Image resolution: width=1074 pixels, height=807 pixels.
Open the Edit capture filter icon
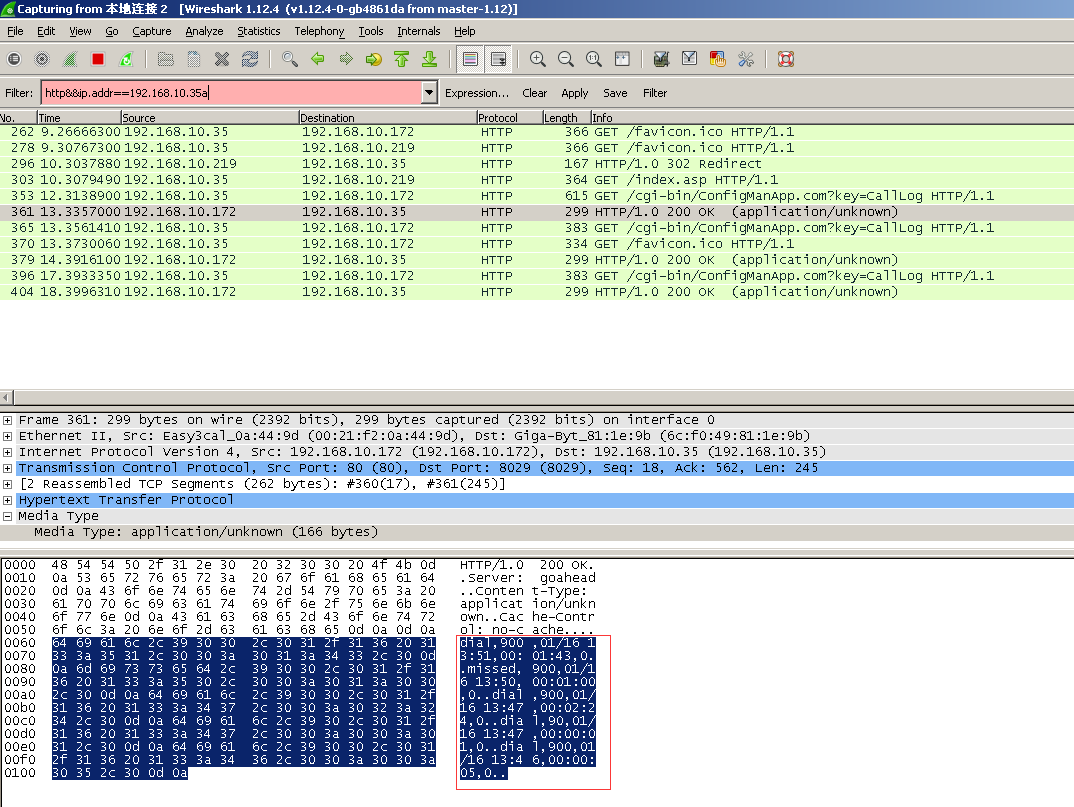click(x=661, y=59)
